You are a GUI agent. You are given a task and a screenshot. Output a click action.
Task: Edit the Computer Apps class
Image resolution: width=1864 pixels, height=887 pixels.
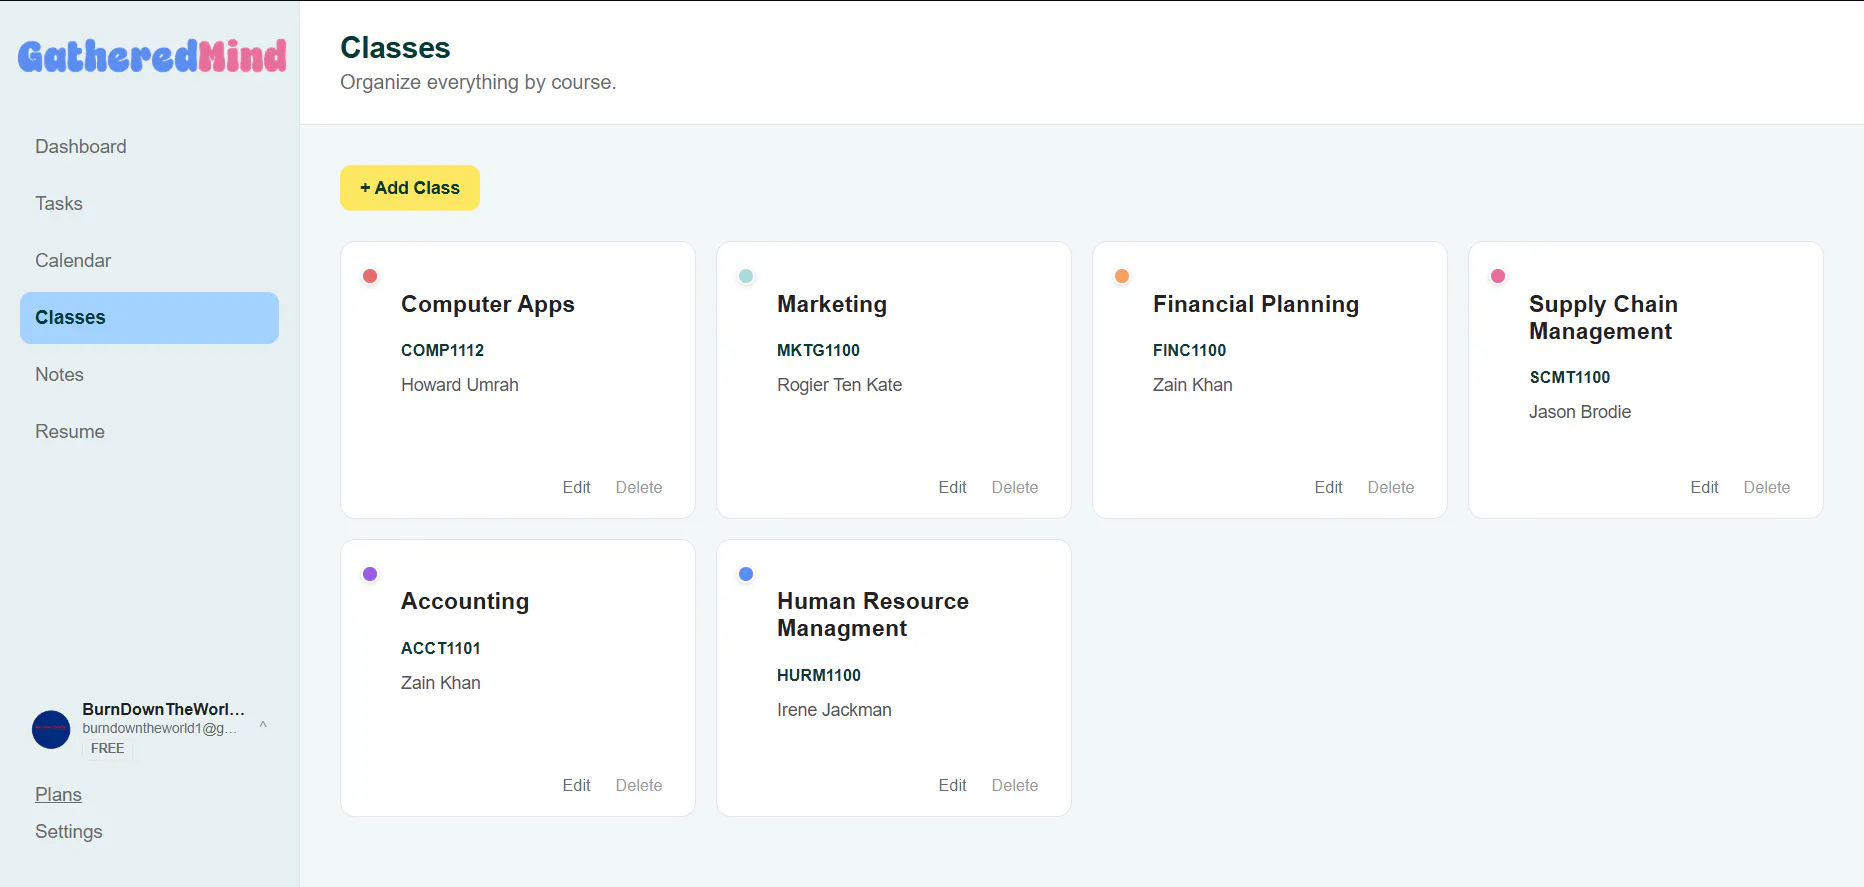click(576, 487)
